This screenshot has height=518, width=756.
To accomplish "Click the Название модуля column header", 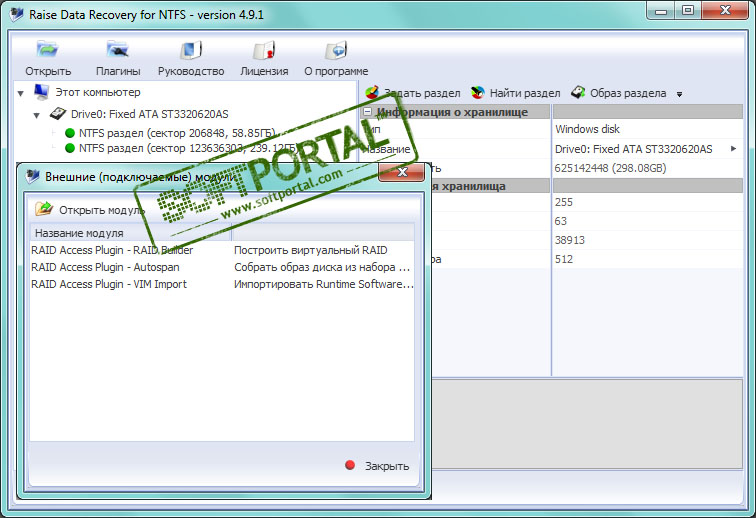I will point(131,233).
